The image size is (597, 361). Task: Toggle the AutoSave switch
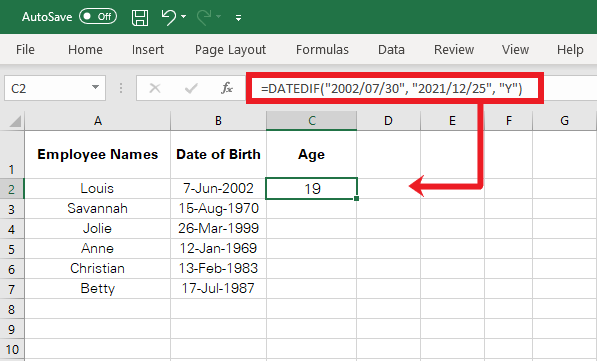[98, 17]
